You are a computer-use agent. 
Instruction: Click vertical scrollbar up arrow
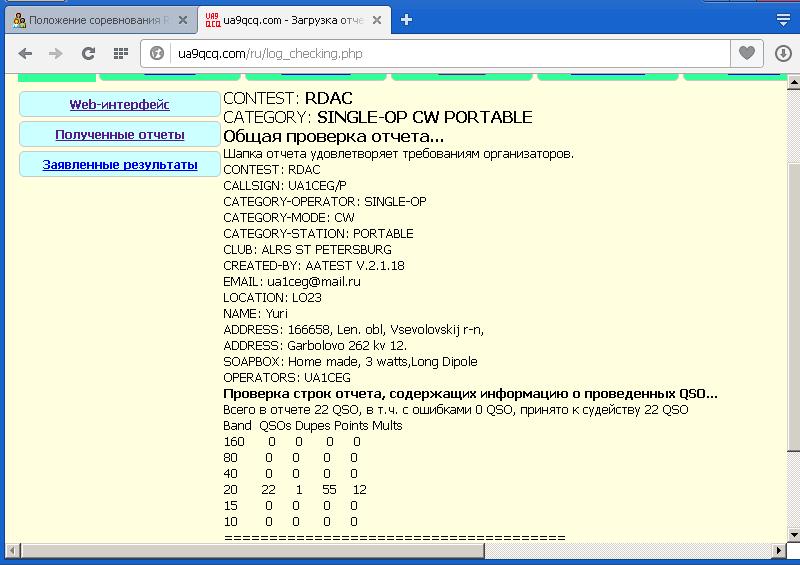793,82
